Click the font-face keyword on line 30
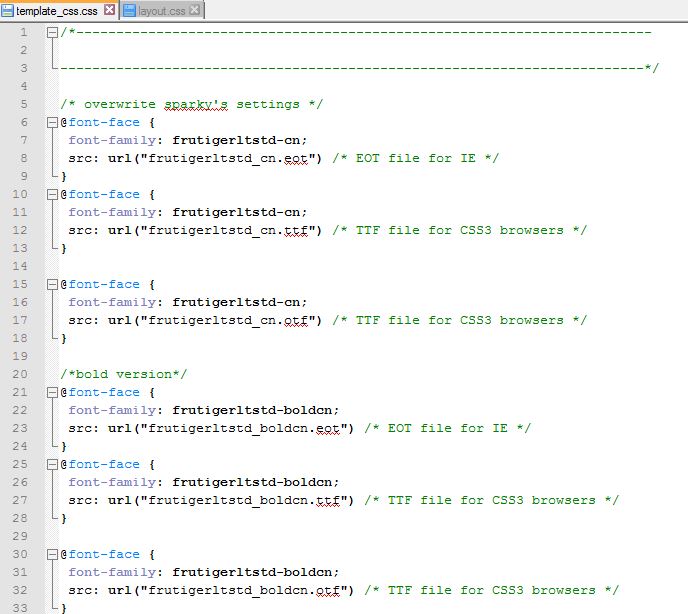 click(x=104, y=554)
